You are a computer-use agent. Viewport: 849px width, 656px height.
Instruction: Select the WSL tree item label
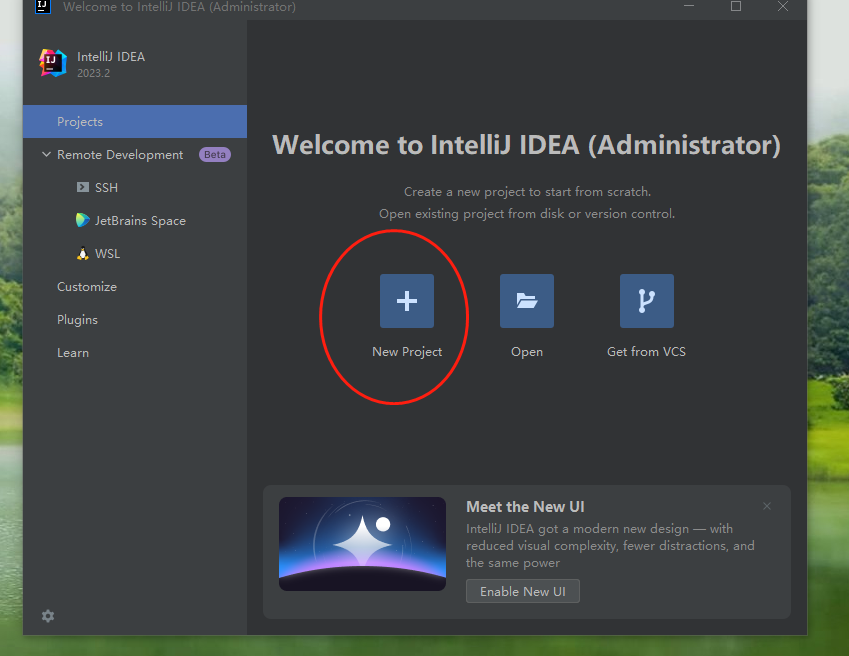pos(107,254)
